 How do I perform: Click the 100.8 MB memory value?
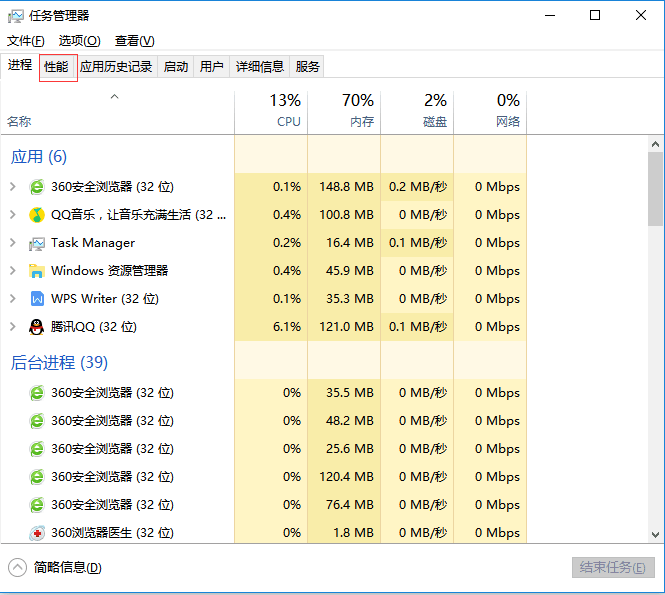[x=346, y=215]
